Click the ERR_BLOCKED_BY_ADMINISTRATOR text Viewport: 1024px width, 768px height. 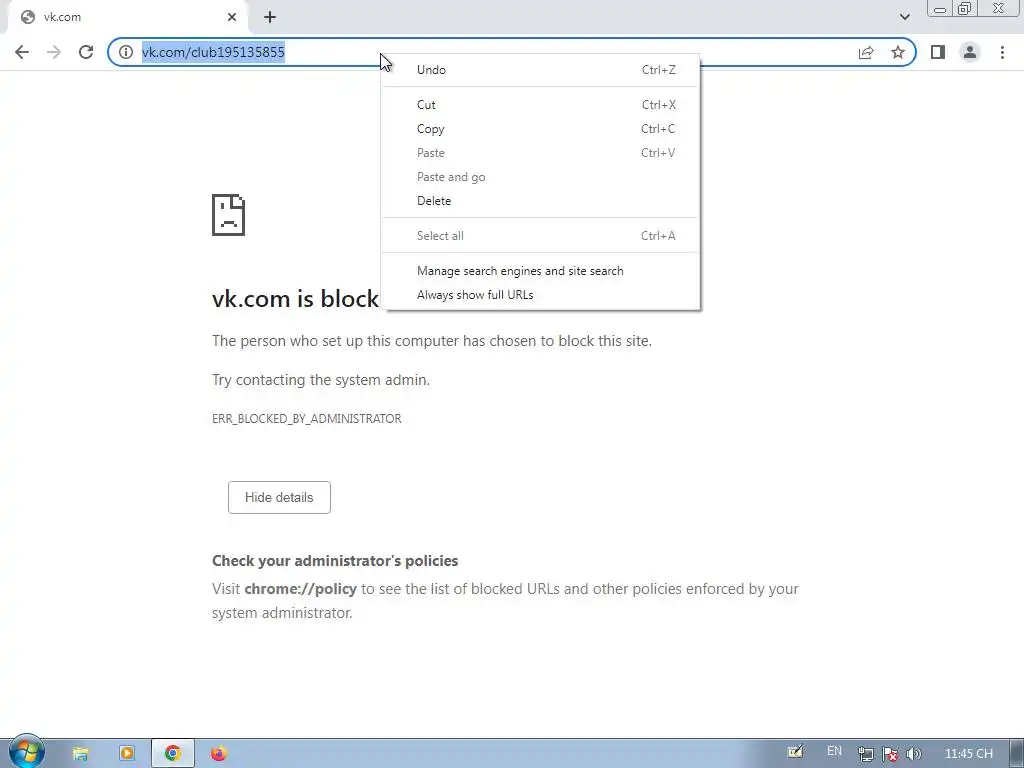coord(307,419)
